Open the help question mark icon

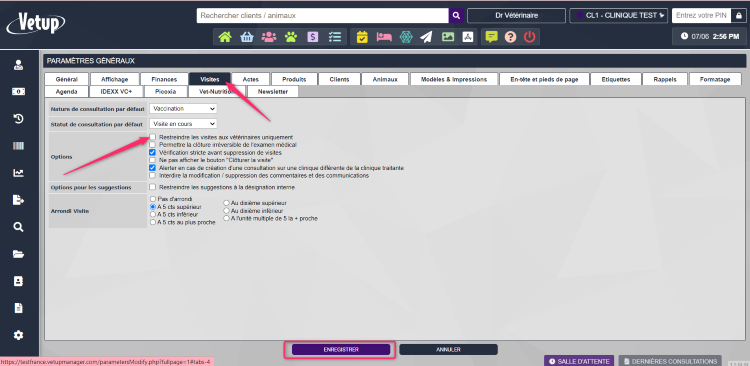click(510, 37)
